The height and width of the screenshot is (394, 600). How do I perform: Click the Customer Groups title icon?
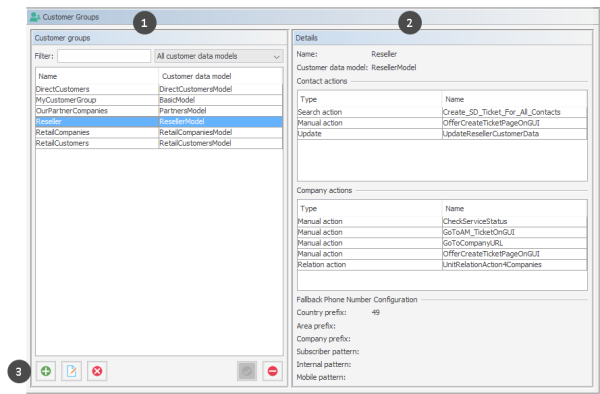click(35, 17)
